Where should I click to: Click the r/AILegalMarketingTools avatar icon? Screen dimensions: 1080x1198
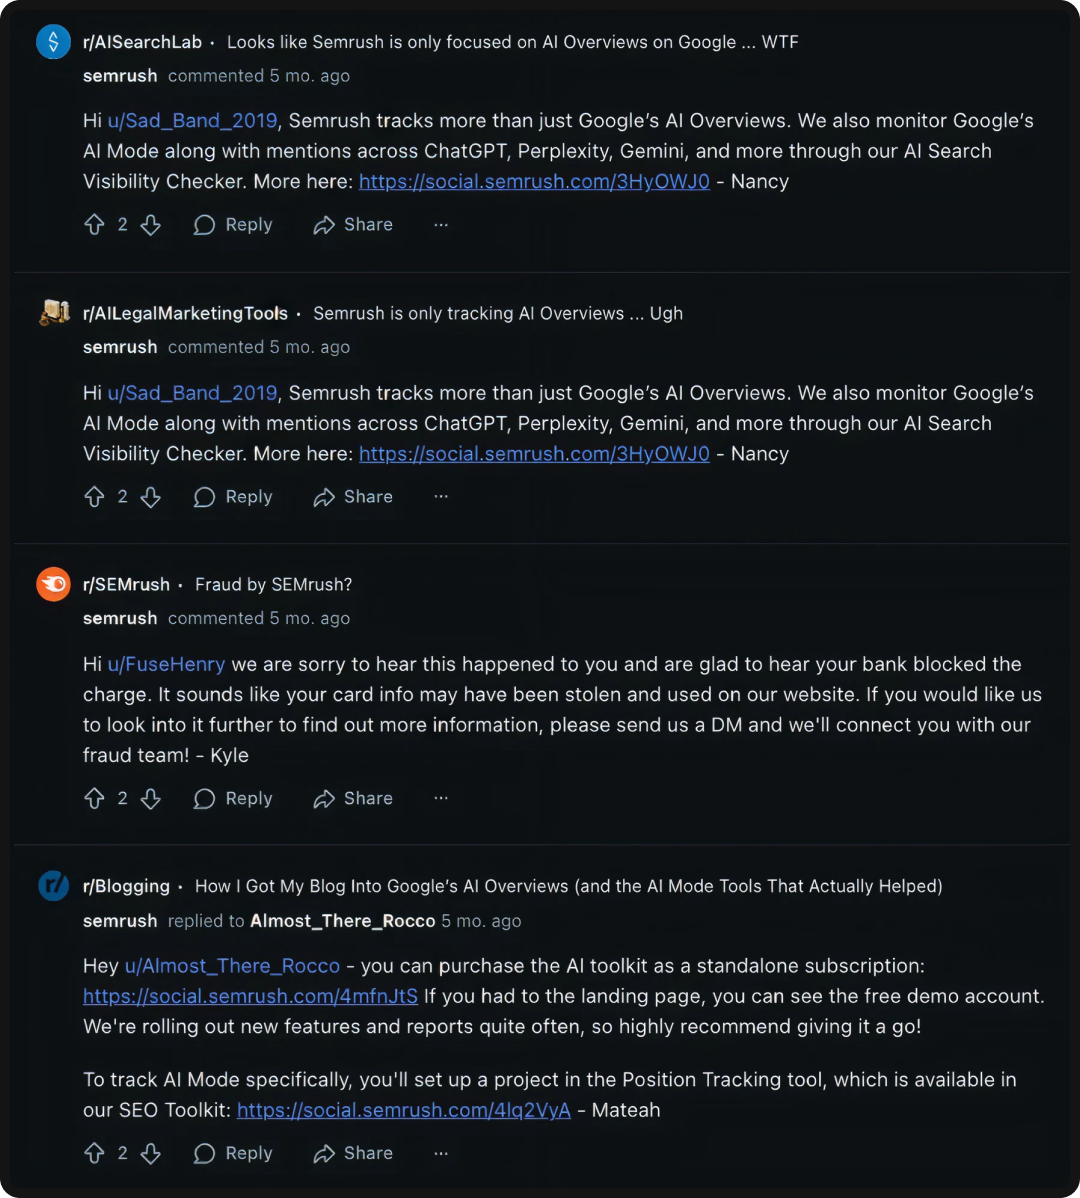[53, 313]
